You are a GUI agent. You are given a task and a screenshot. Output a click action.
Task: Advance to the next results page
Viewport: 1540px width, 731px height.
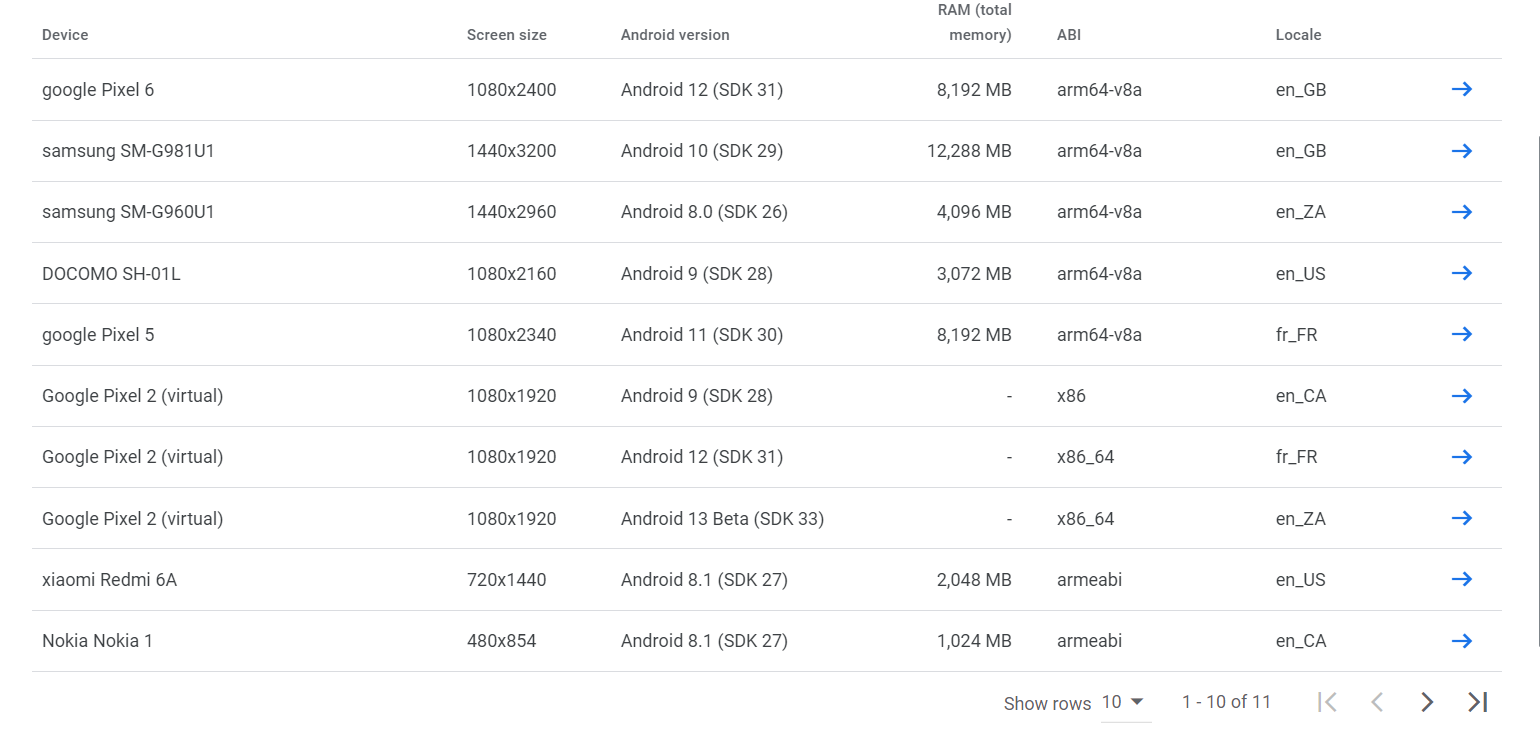pos(1427,702)
